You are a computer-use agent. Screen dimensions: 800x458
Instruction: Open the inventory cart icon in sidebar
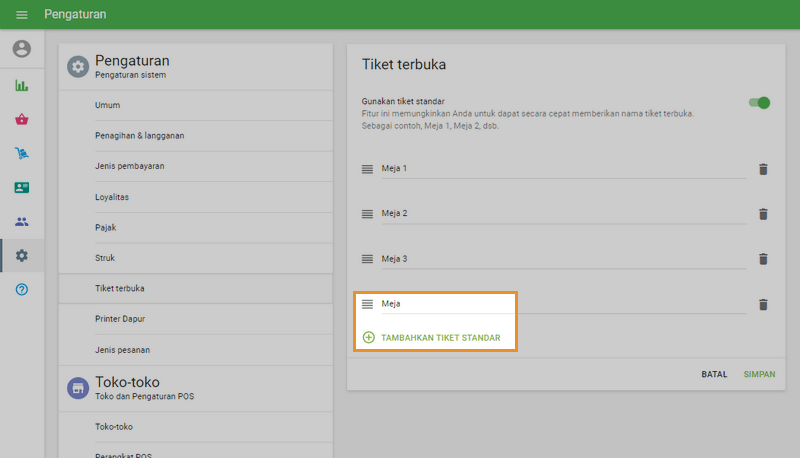(22, 153)
